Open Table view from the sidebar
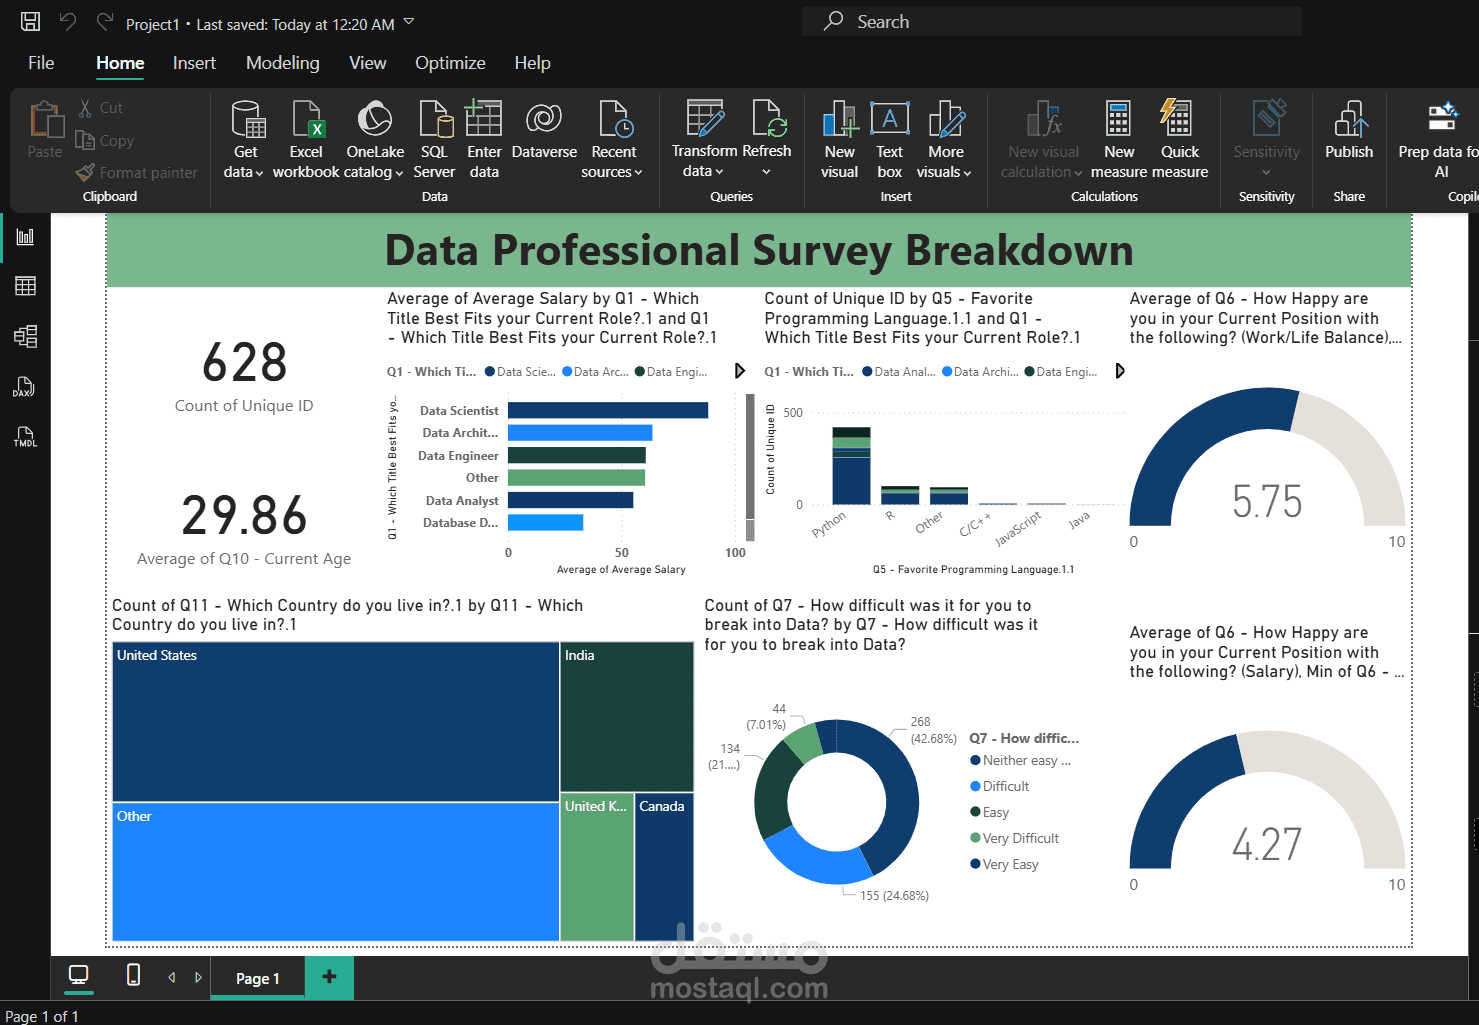 coord(24,286)
